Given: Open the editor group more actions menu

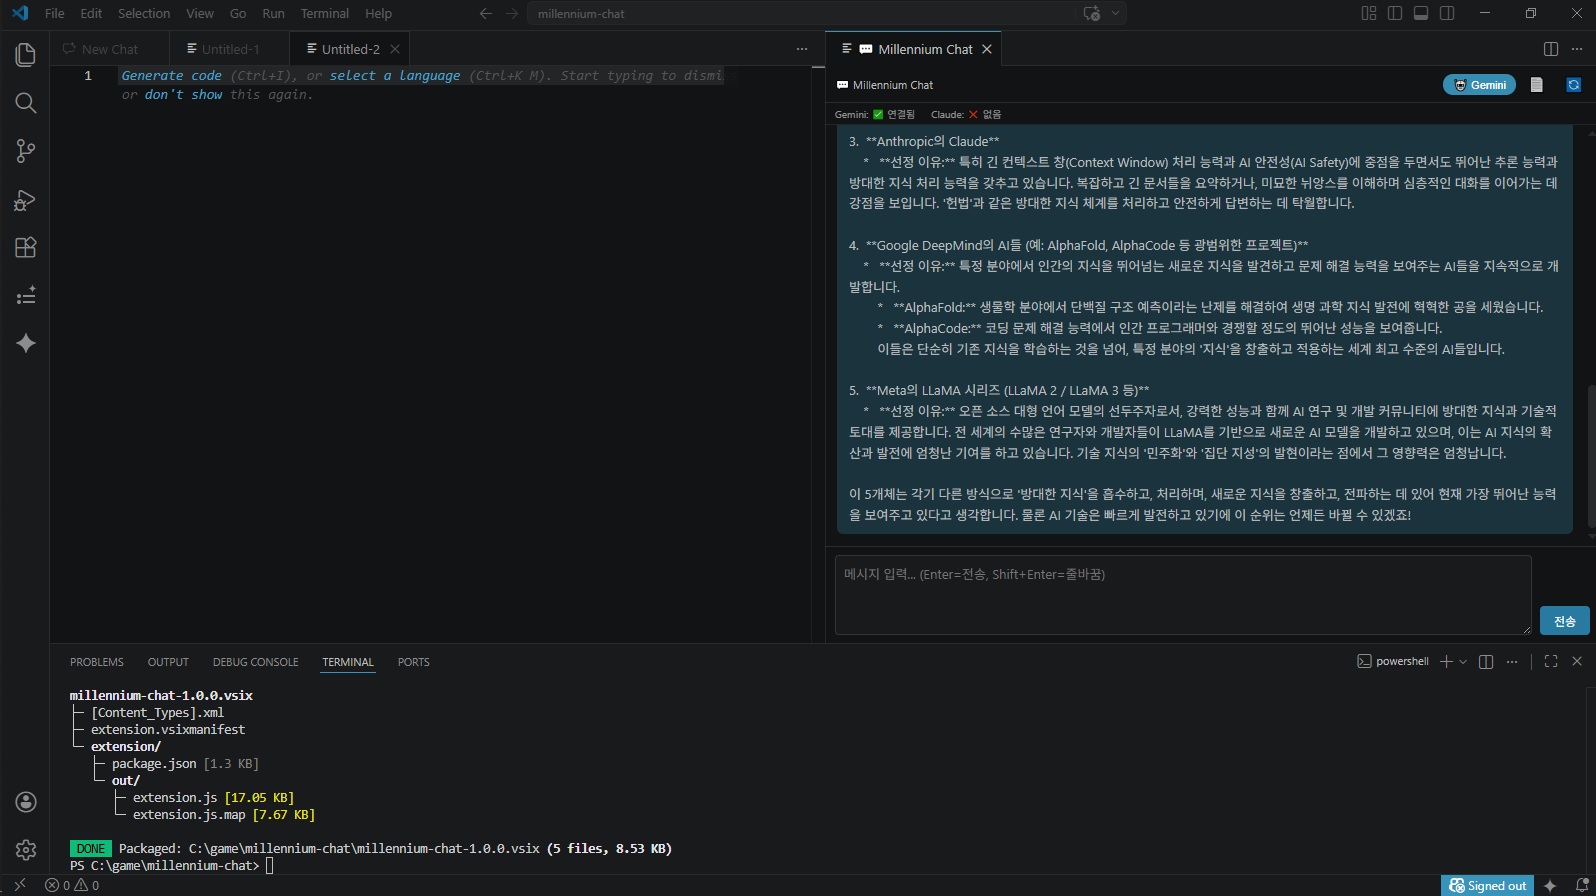Looking at the screenshot, I should pos(801,49).
